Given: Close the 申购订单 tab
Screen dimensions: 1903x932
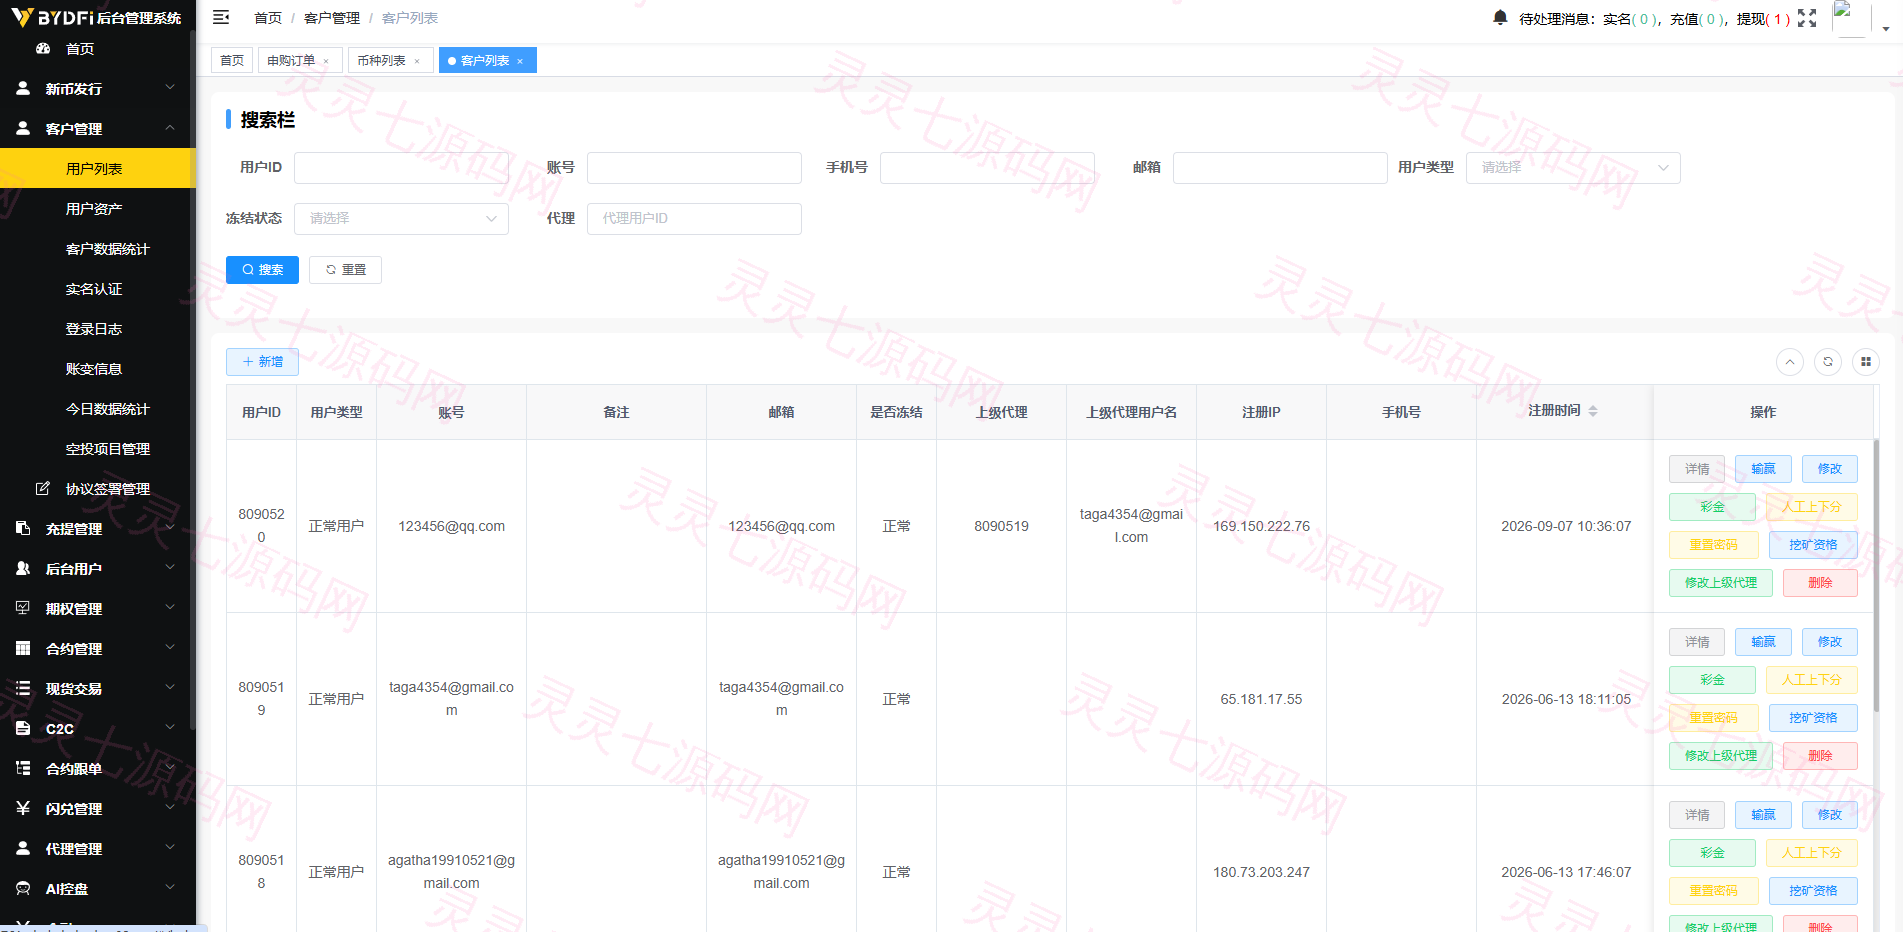Looking at the screenshot, I should (326, 61).
